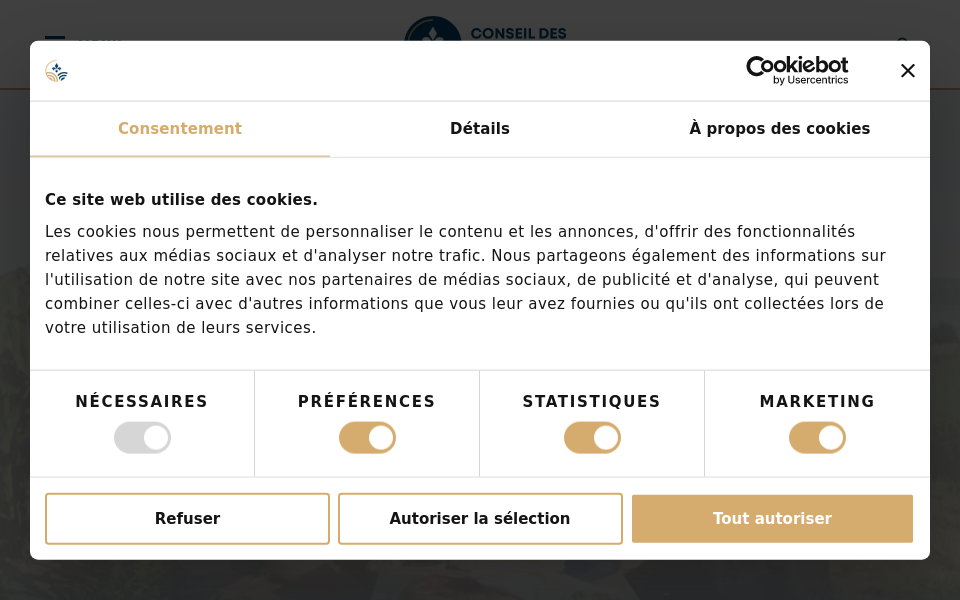Disable the Marketing cookies switch
The image size is (960, 600).
click(x=817, y=438)
